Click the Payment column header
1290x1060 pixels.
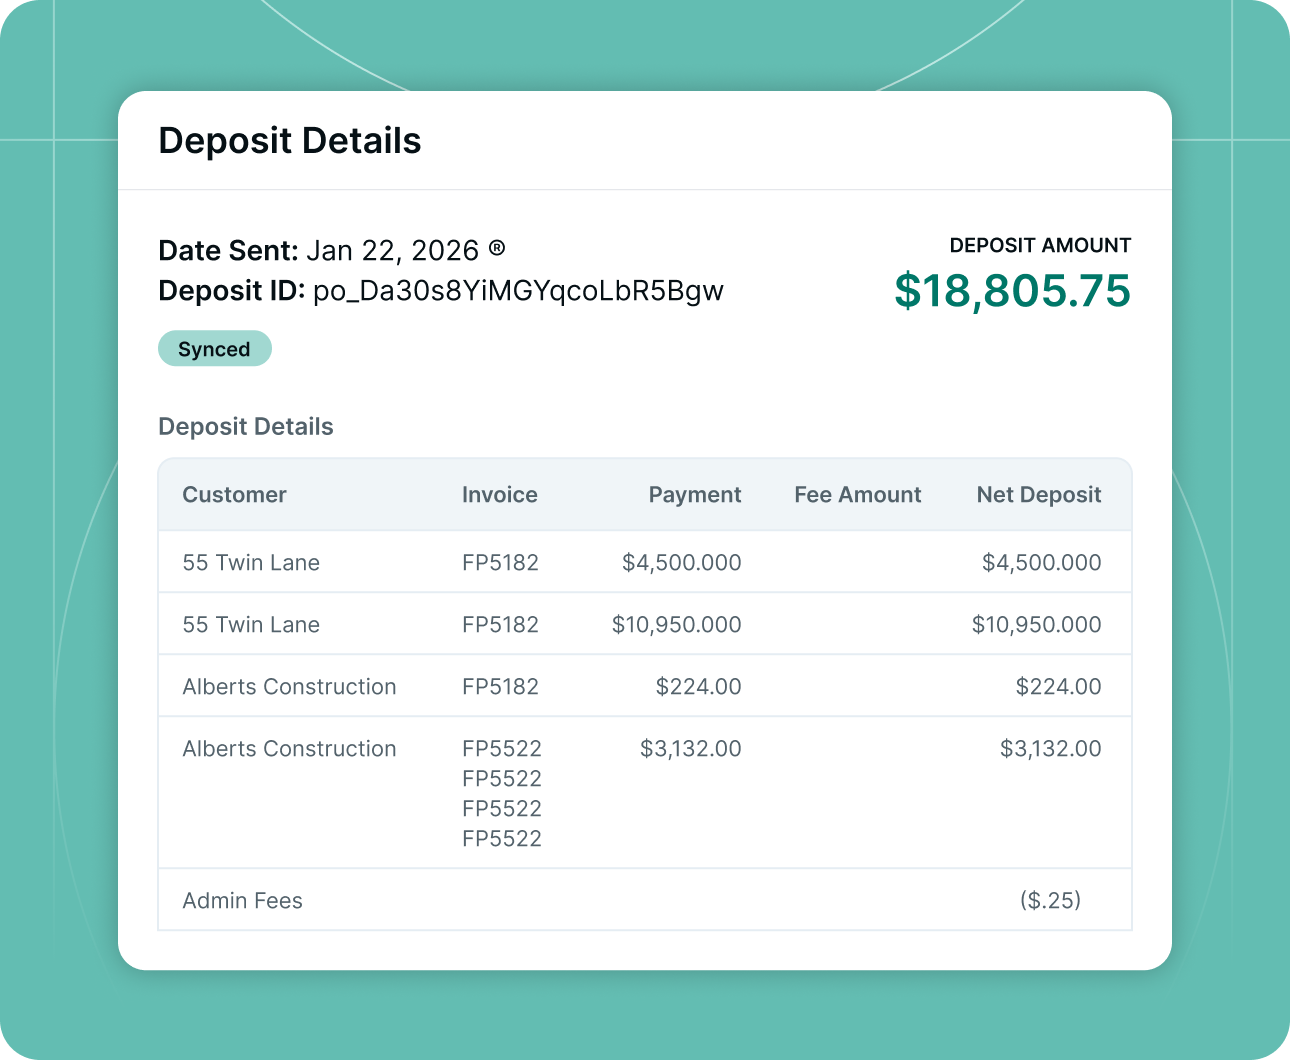(x=695, y=495)
